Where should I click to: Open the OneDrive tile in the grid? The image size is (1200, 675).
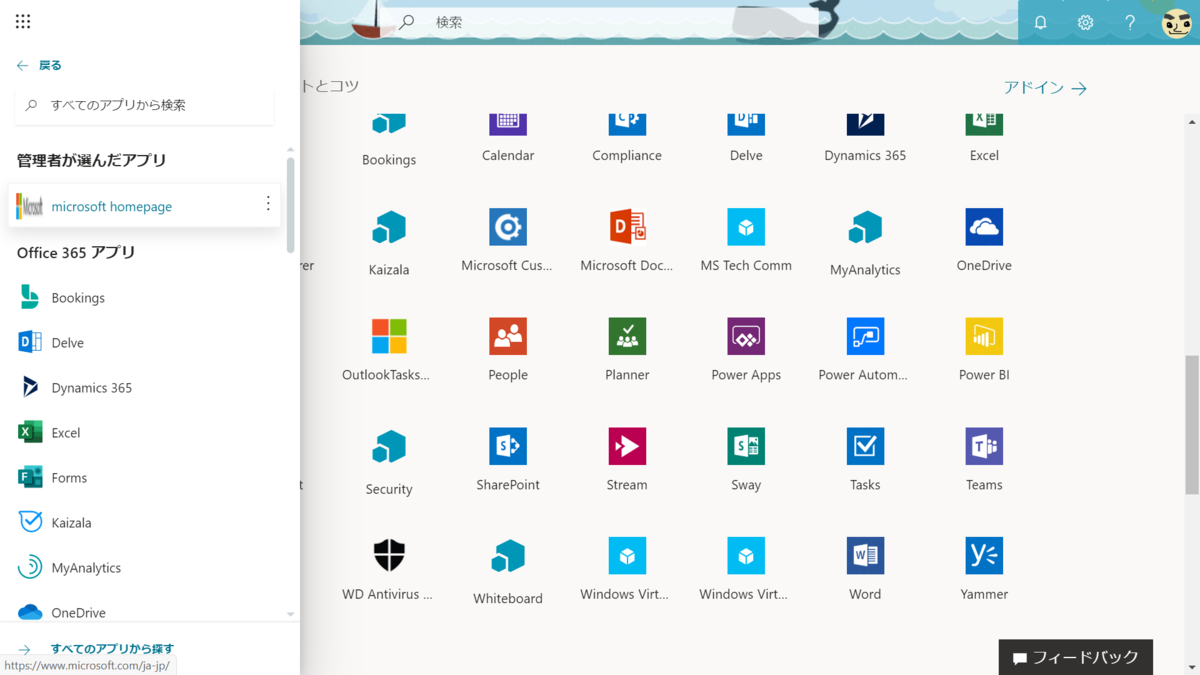[984, 241]
